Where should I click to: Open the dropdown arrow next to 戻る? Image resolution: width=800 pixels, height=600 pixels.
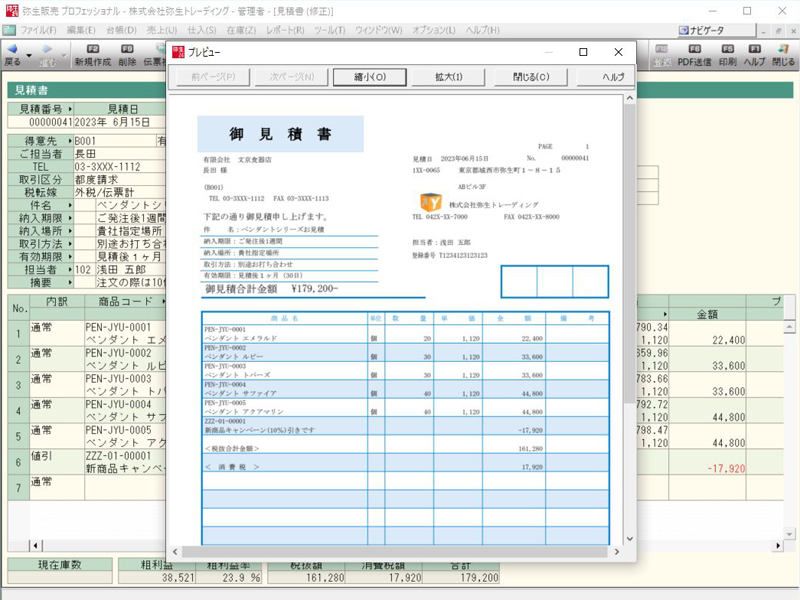coord(29,55)
